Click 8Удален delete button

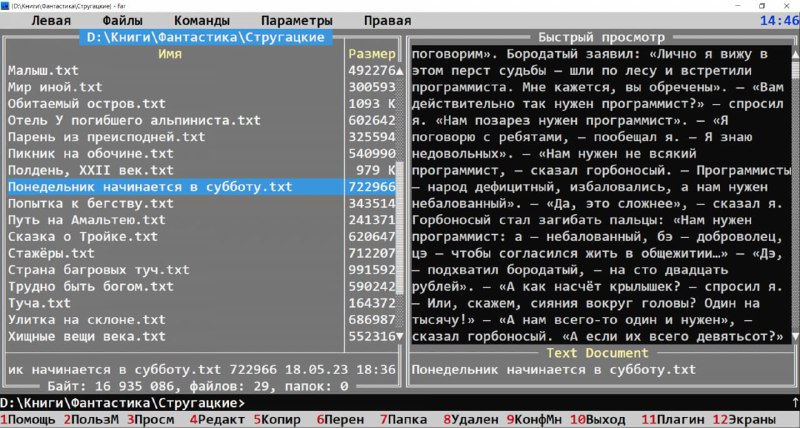click(471, 420)
